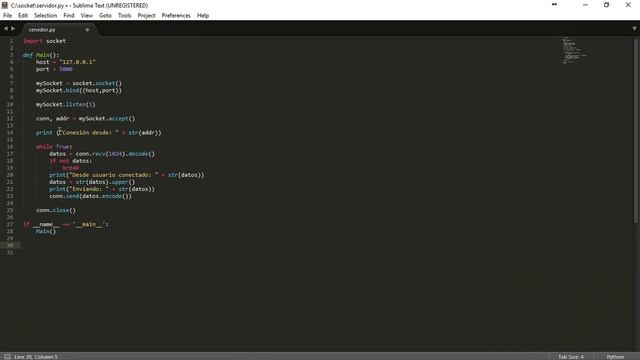The width and height of the screenshot is (640, 360).
Task: Click on 'mySocket.bind((host,port))' line
Action: click(79, 90)
